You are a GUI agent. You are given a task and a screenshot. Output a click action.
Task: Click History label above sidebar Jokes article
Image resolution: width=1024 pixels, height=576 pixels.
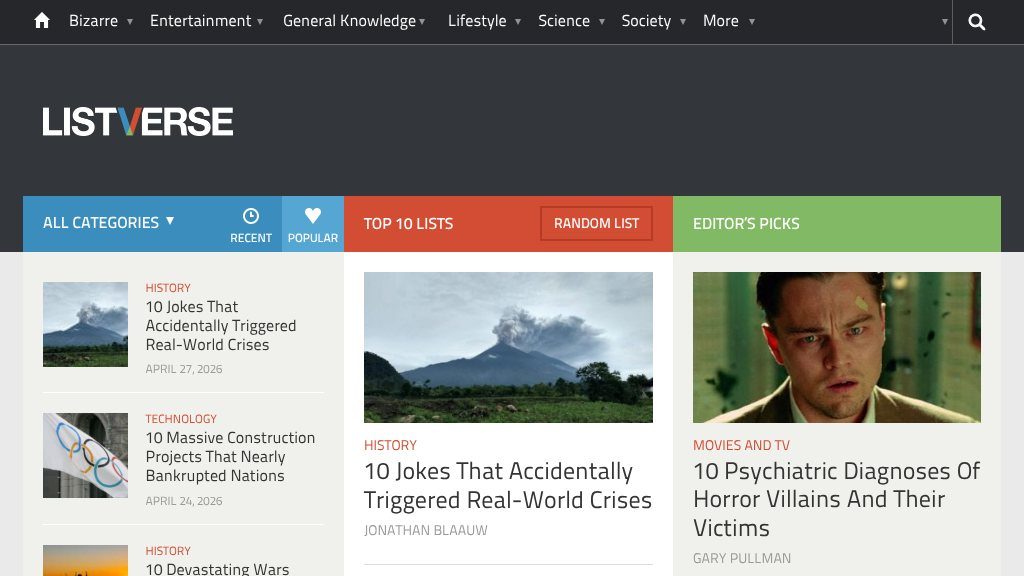168,288
